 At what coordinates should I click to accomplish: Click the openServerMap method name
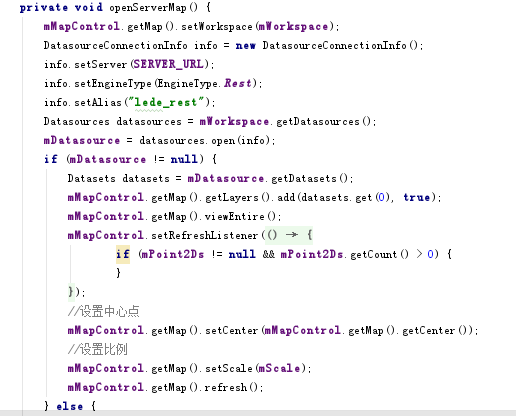pos(148,7)
